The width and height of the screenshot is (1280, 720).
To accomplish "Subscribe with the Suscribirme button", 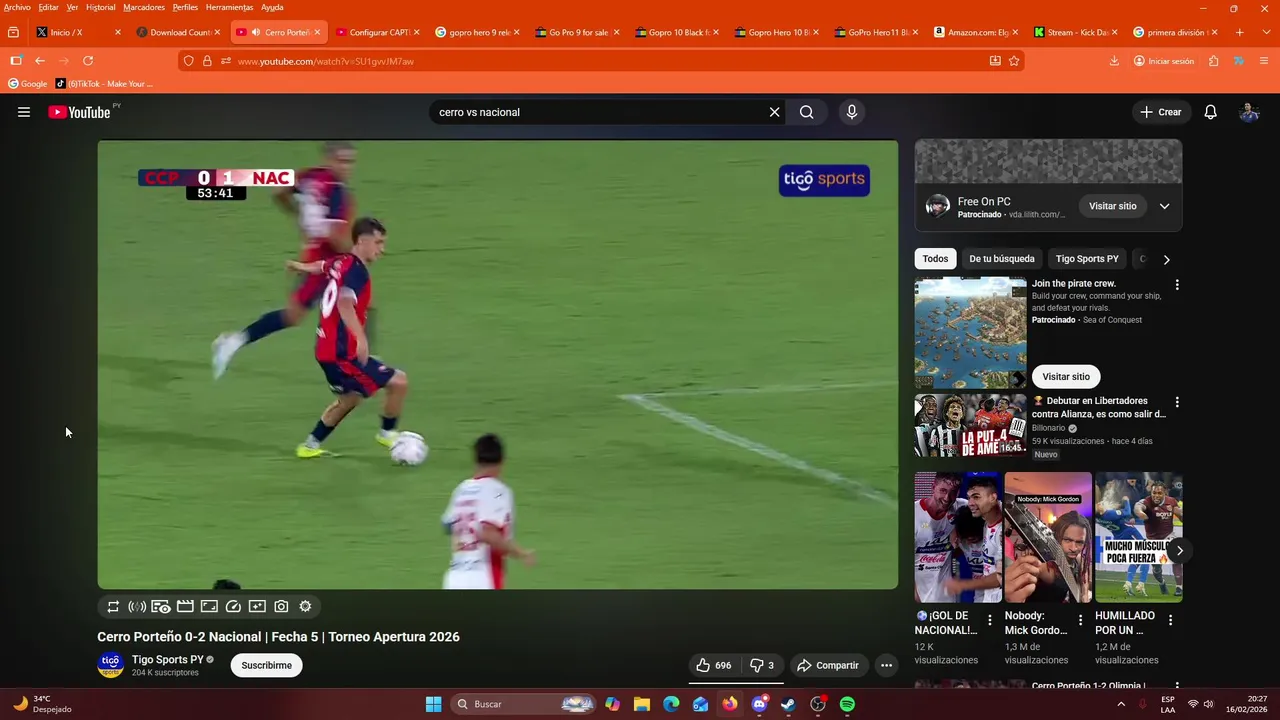I will (267, 665).
